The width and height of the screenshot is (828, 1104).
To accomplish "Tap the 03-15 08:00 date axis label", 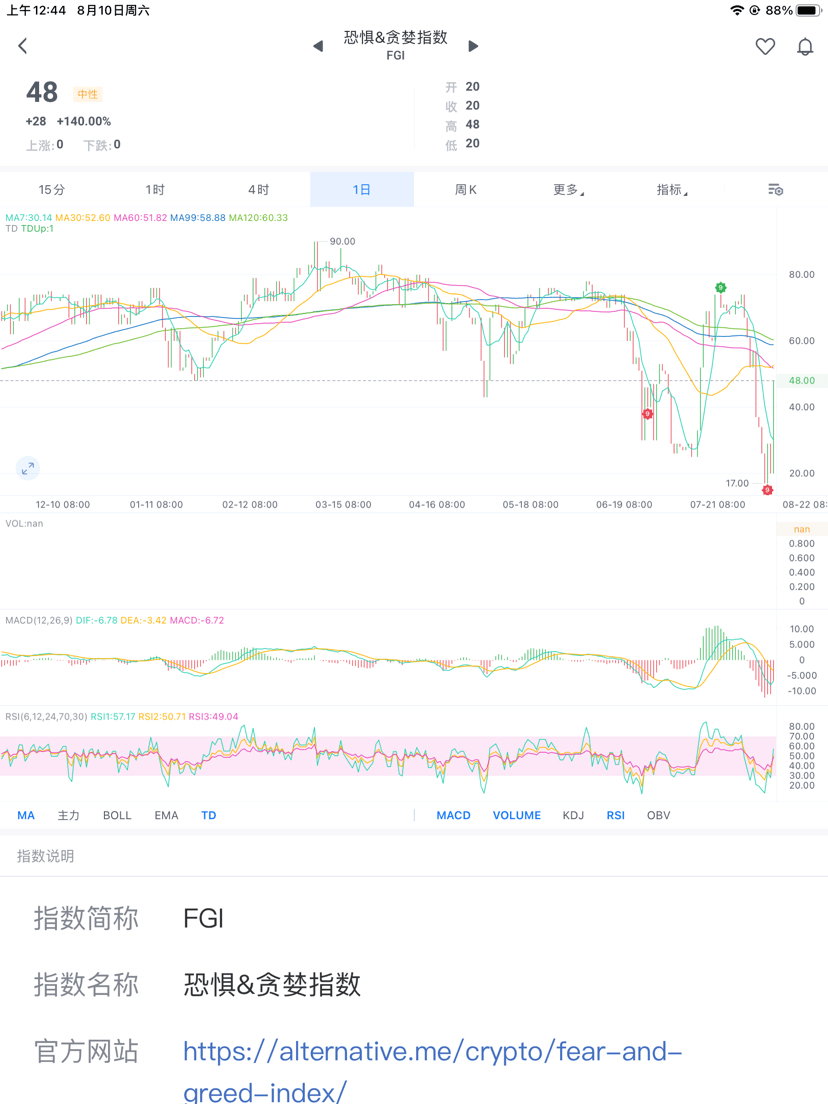I will point(344,505).
